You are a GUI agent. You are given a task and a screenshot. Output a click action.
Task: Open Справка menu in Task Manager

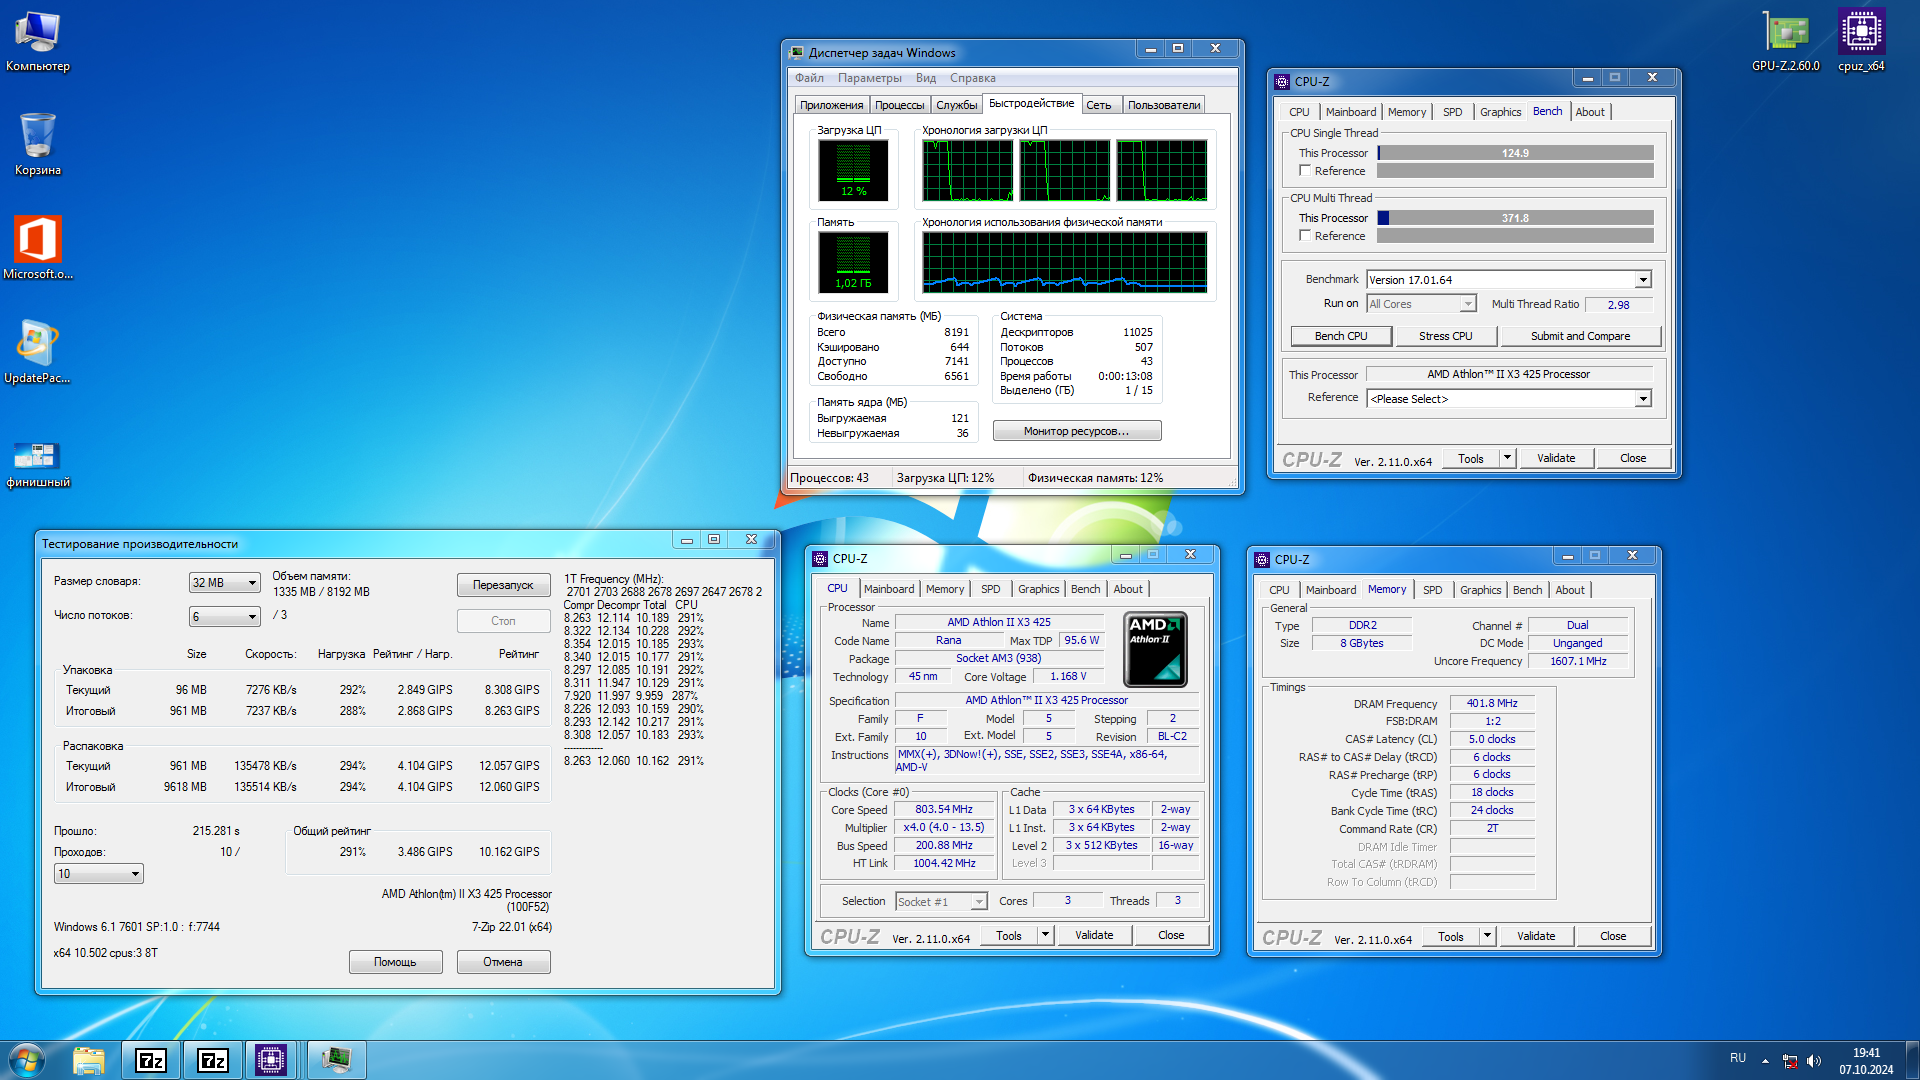972,78
